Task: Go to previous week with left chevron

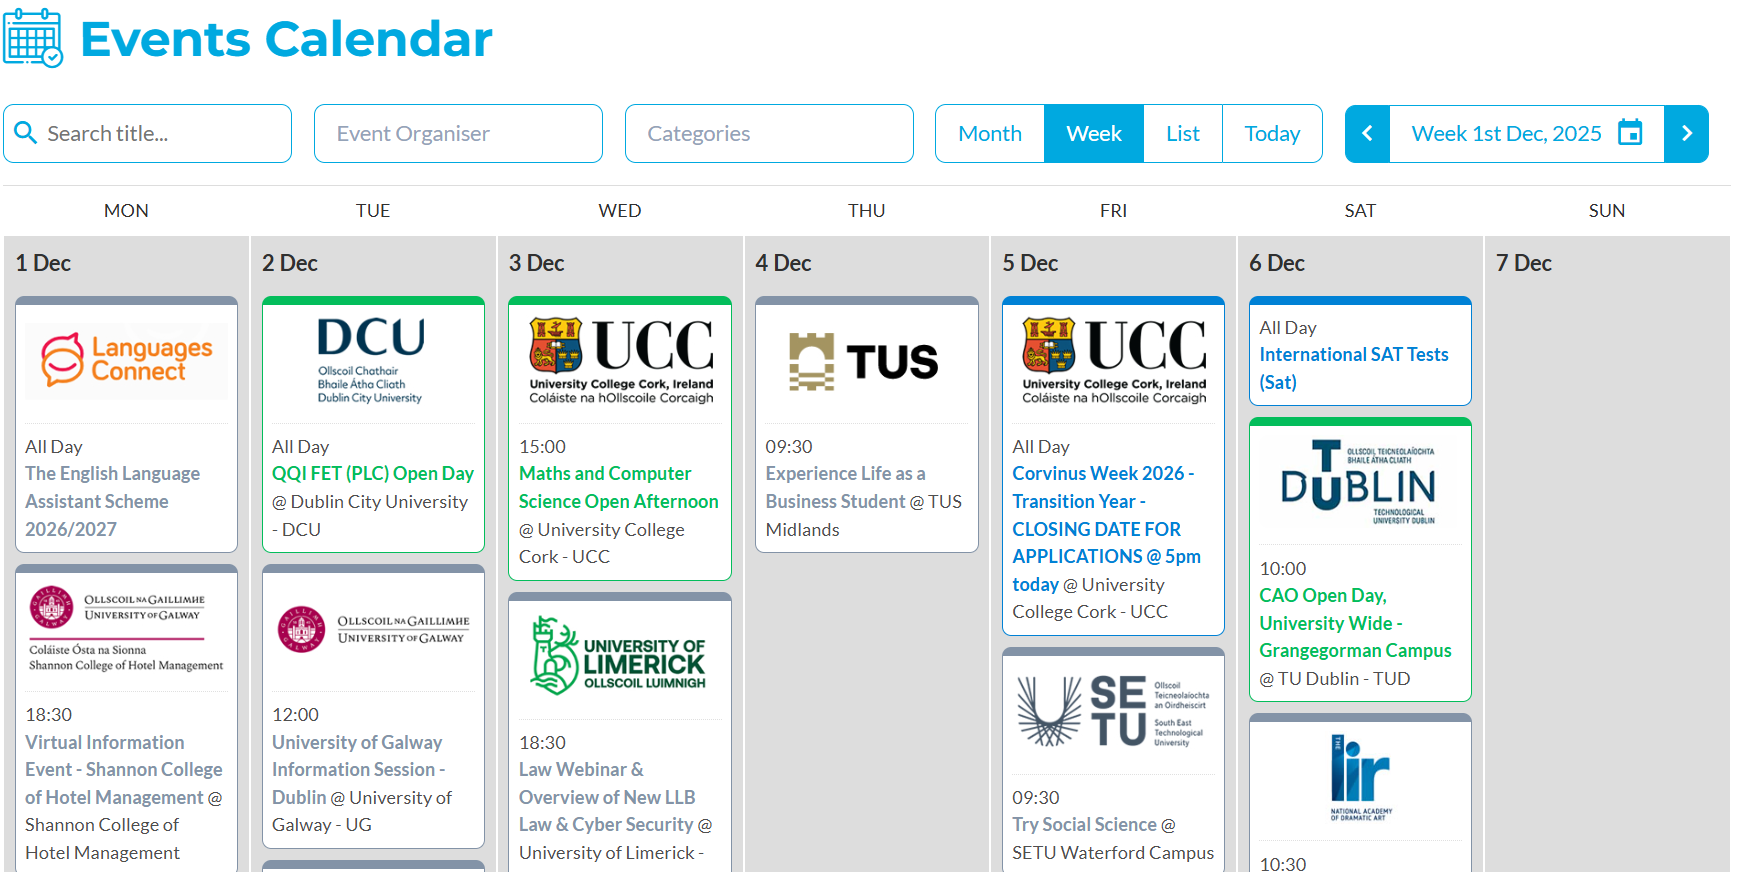Action: [x=1367, y=133]
